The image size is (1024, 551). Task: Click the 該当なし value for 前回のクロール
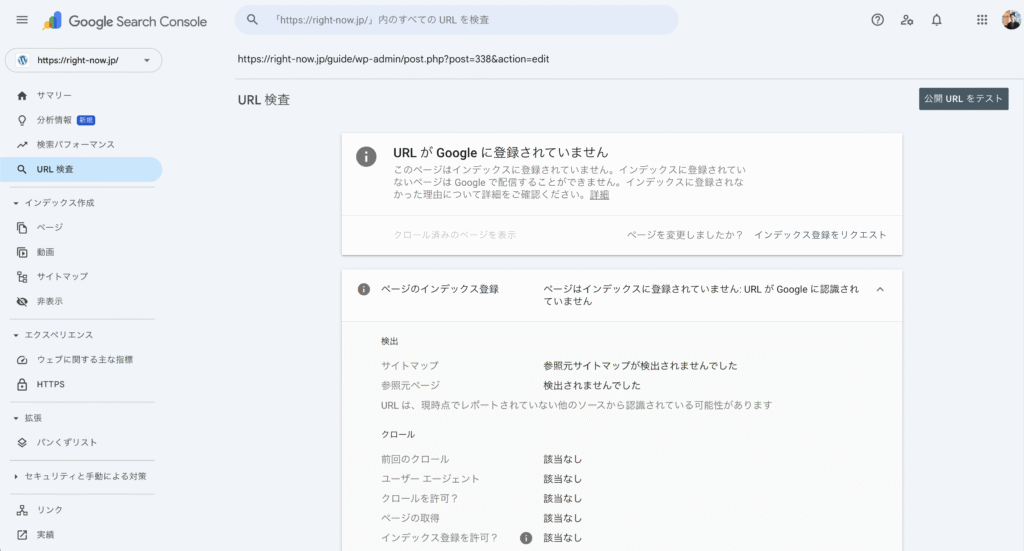click(562, 460)
